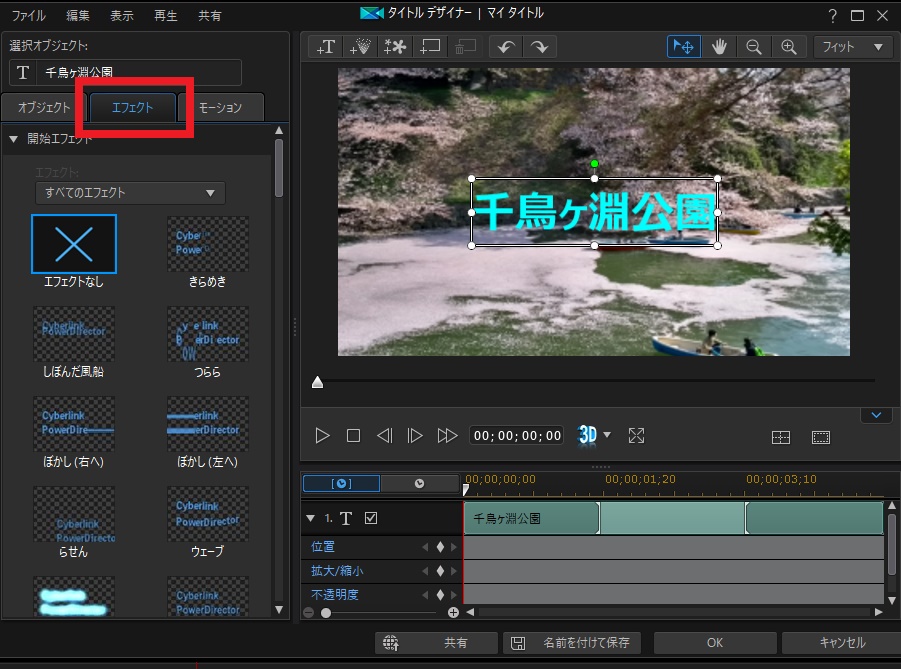Uncheck the title track 1 checkbox
The image size is (901, 669).
click(x=371, y=518)
